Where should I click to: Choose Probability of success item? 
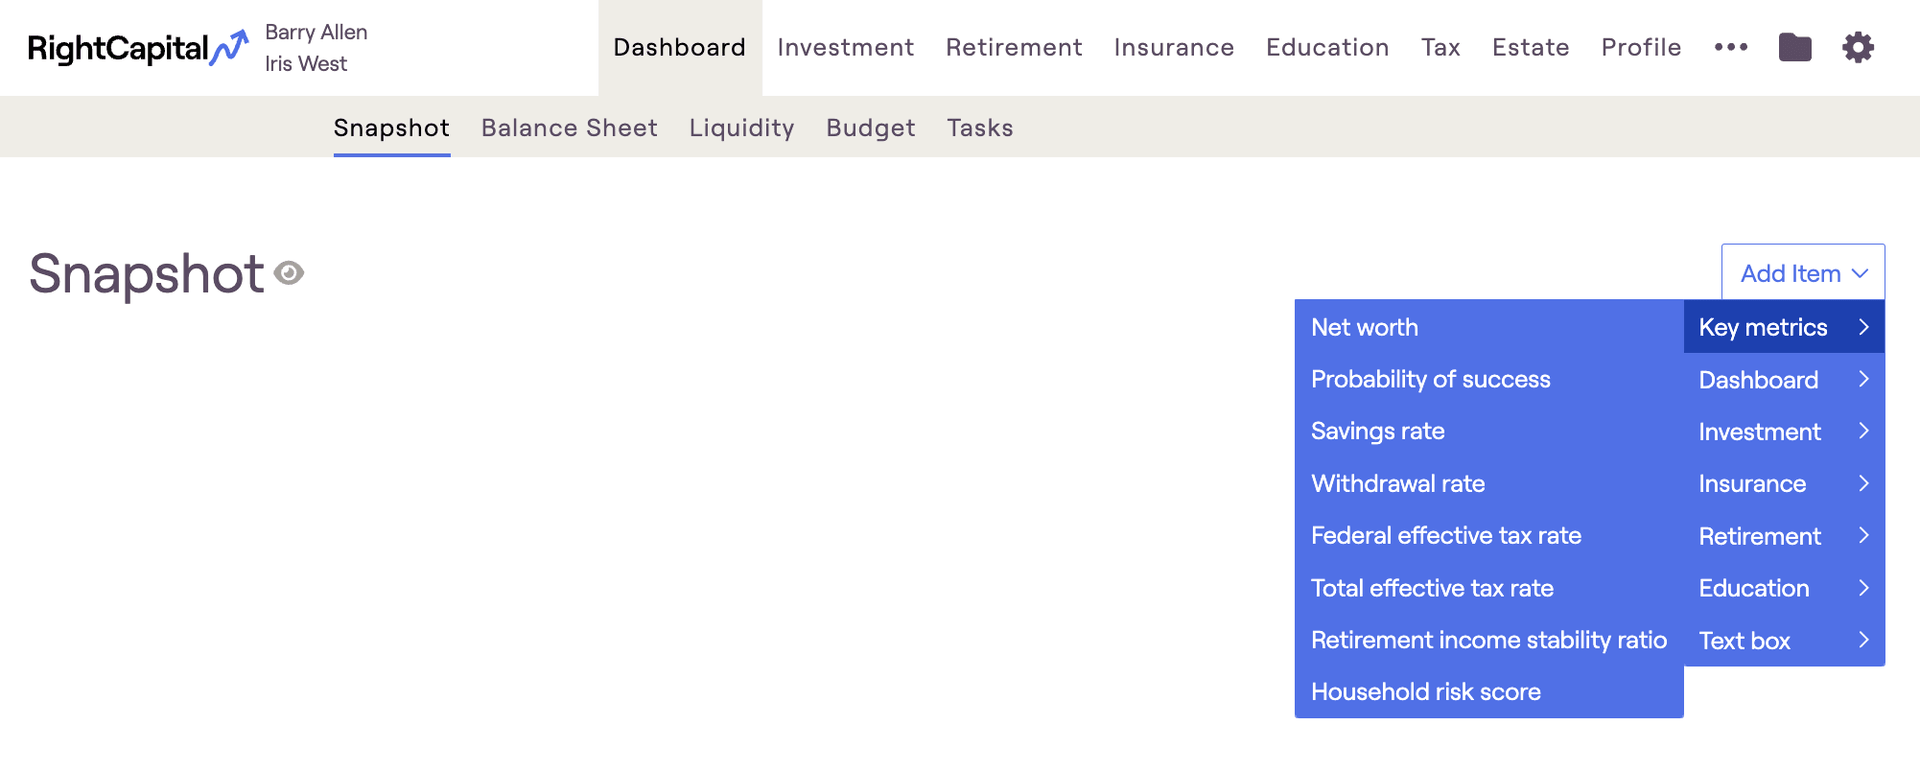(x=1430, y=379)
